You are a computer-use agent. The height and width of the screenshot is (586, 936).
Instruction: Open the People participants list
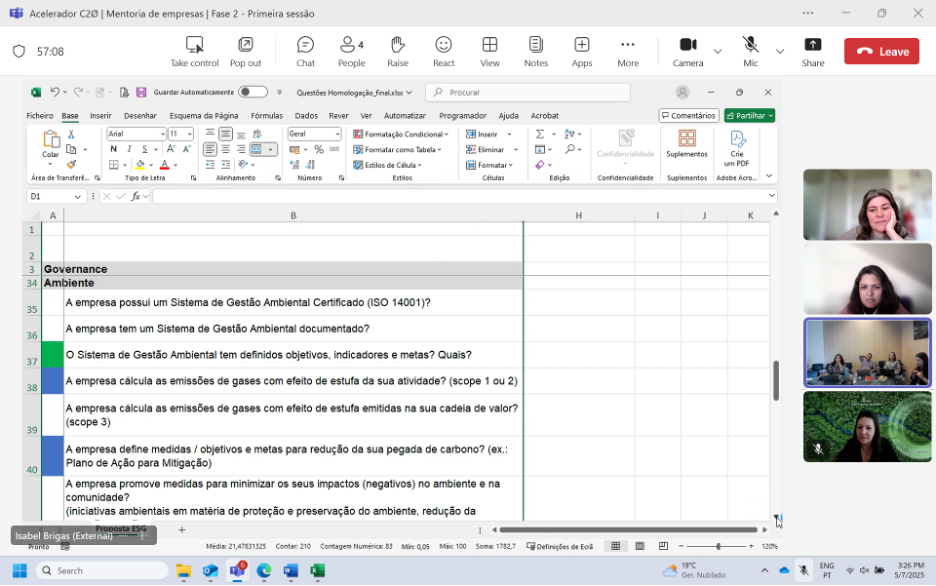coord(351,51)
